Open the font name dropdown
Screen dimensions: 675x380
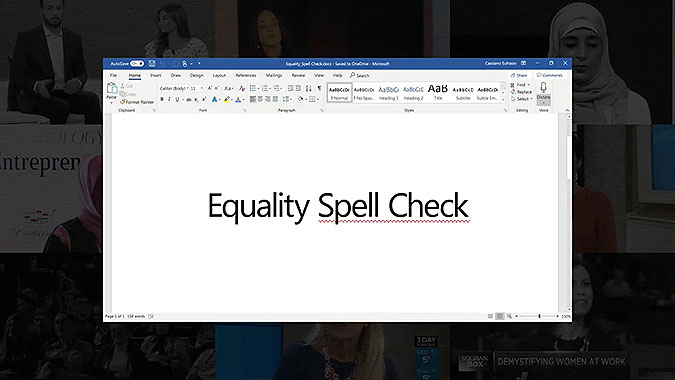pyautogui.click(x=174, y=88)
